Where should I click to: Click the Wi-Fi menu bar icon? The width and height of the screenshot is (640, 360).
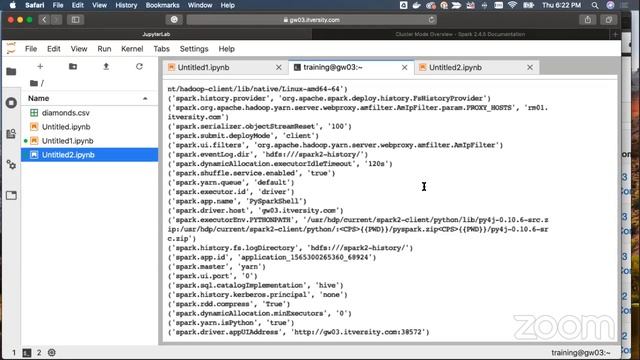[513, 5]
